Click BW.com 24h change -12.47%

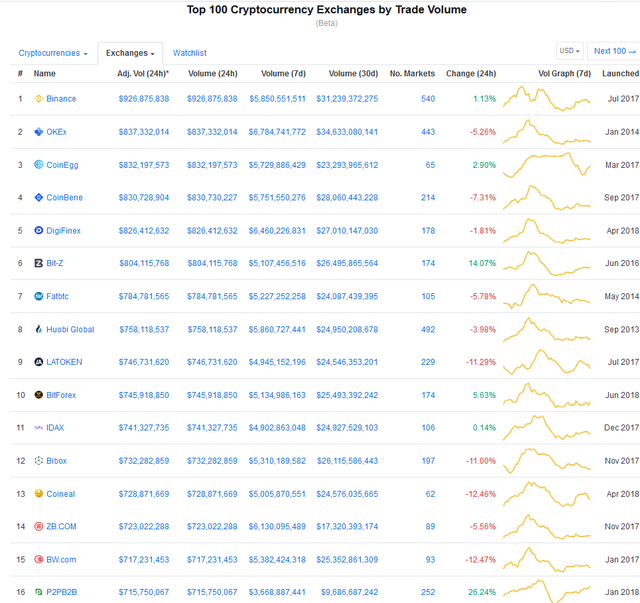[480, 560]
